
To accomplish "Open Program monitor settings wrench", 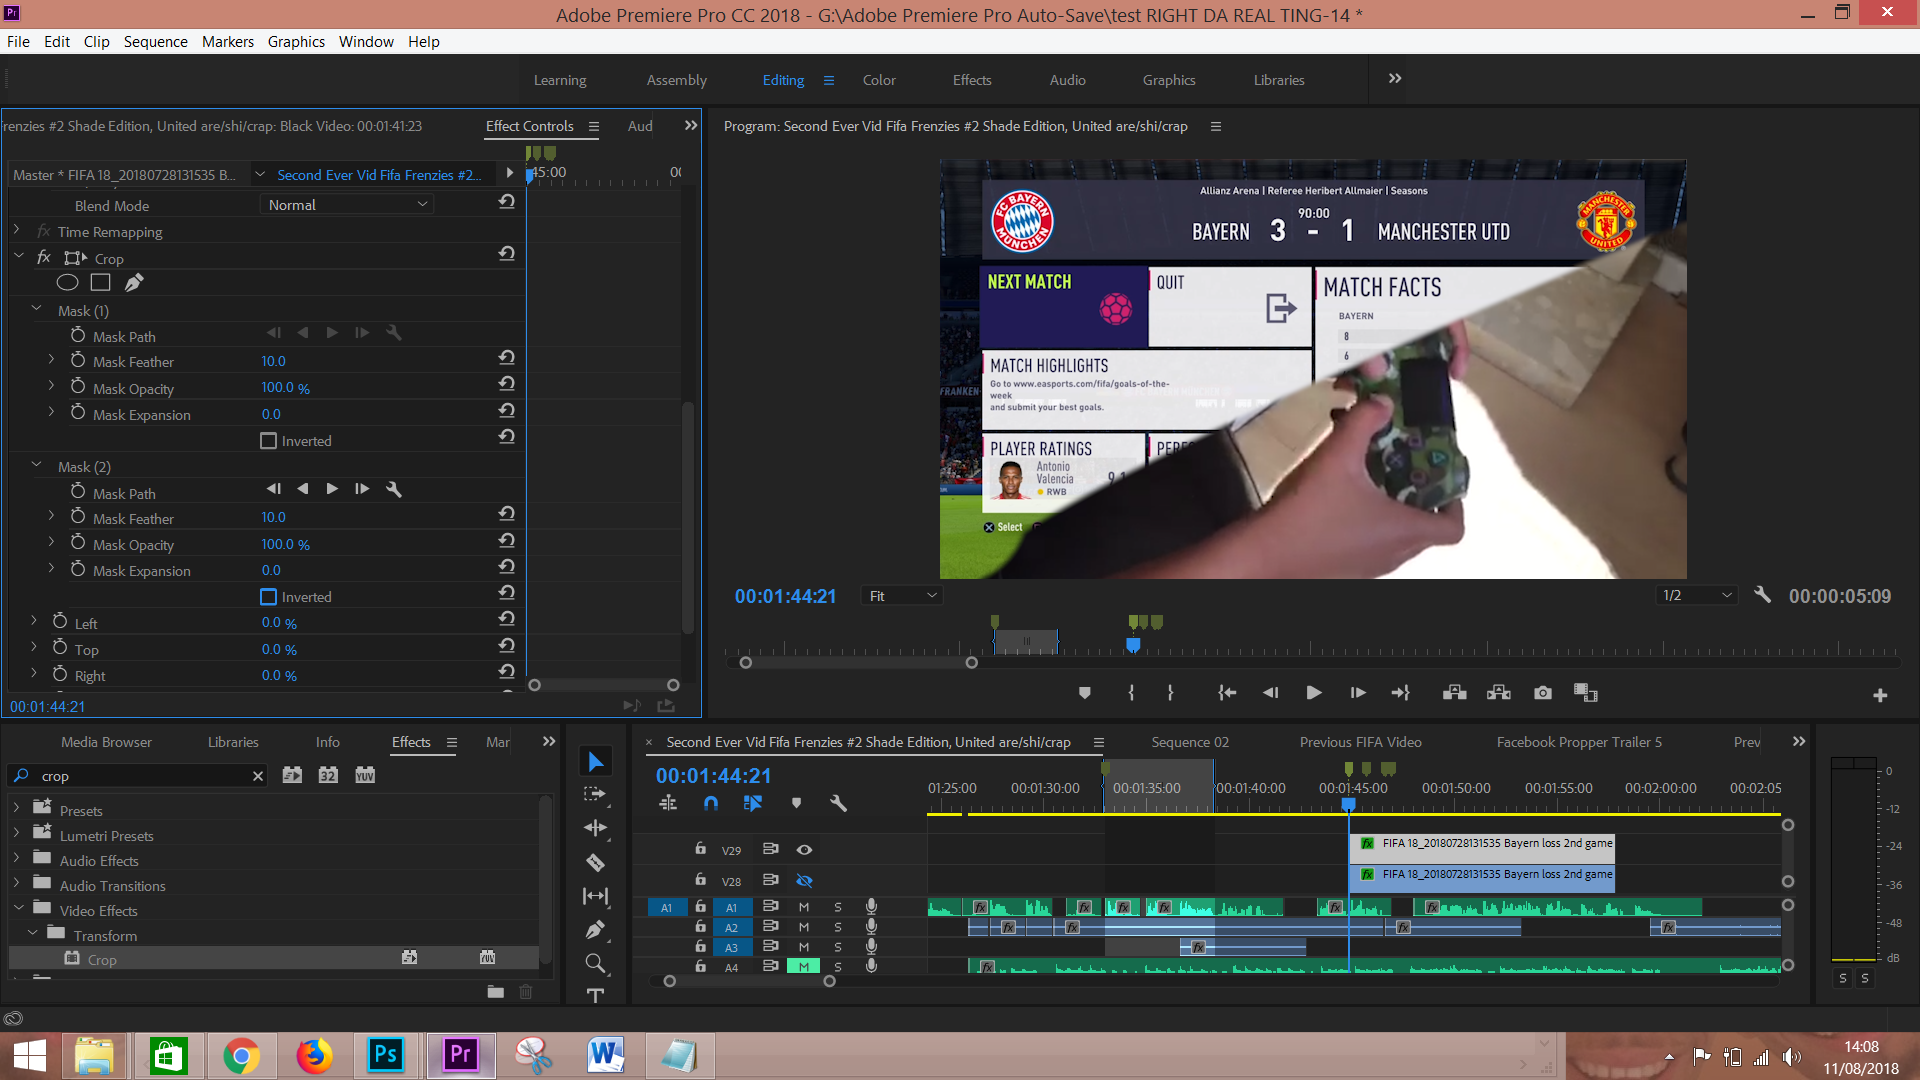I will pyautogui.click(x=1763, y=595).
